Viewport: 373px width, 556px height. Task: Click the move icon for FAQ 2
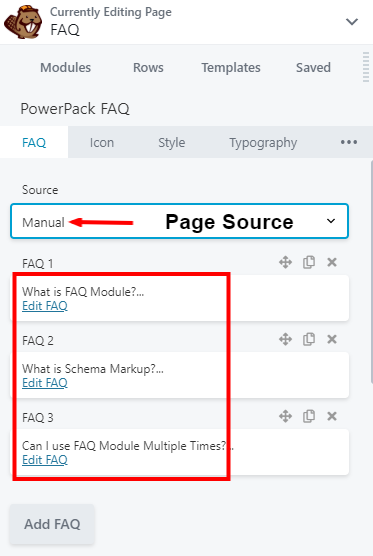pyautogui.click(x=285, y=339)
